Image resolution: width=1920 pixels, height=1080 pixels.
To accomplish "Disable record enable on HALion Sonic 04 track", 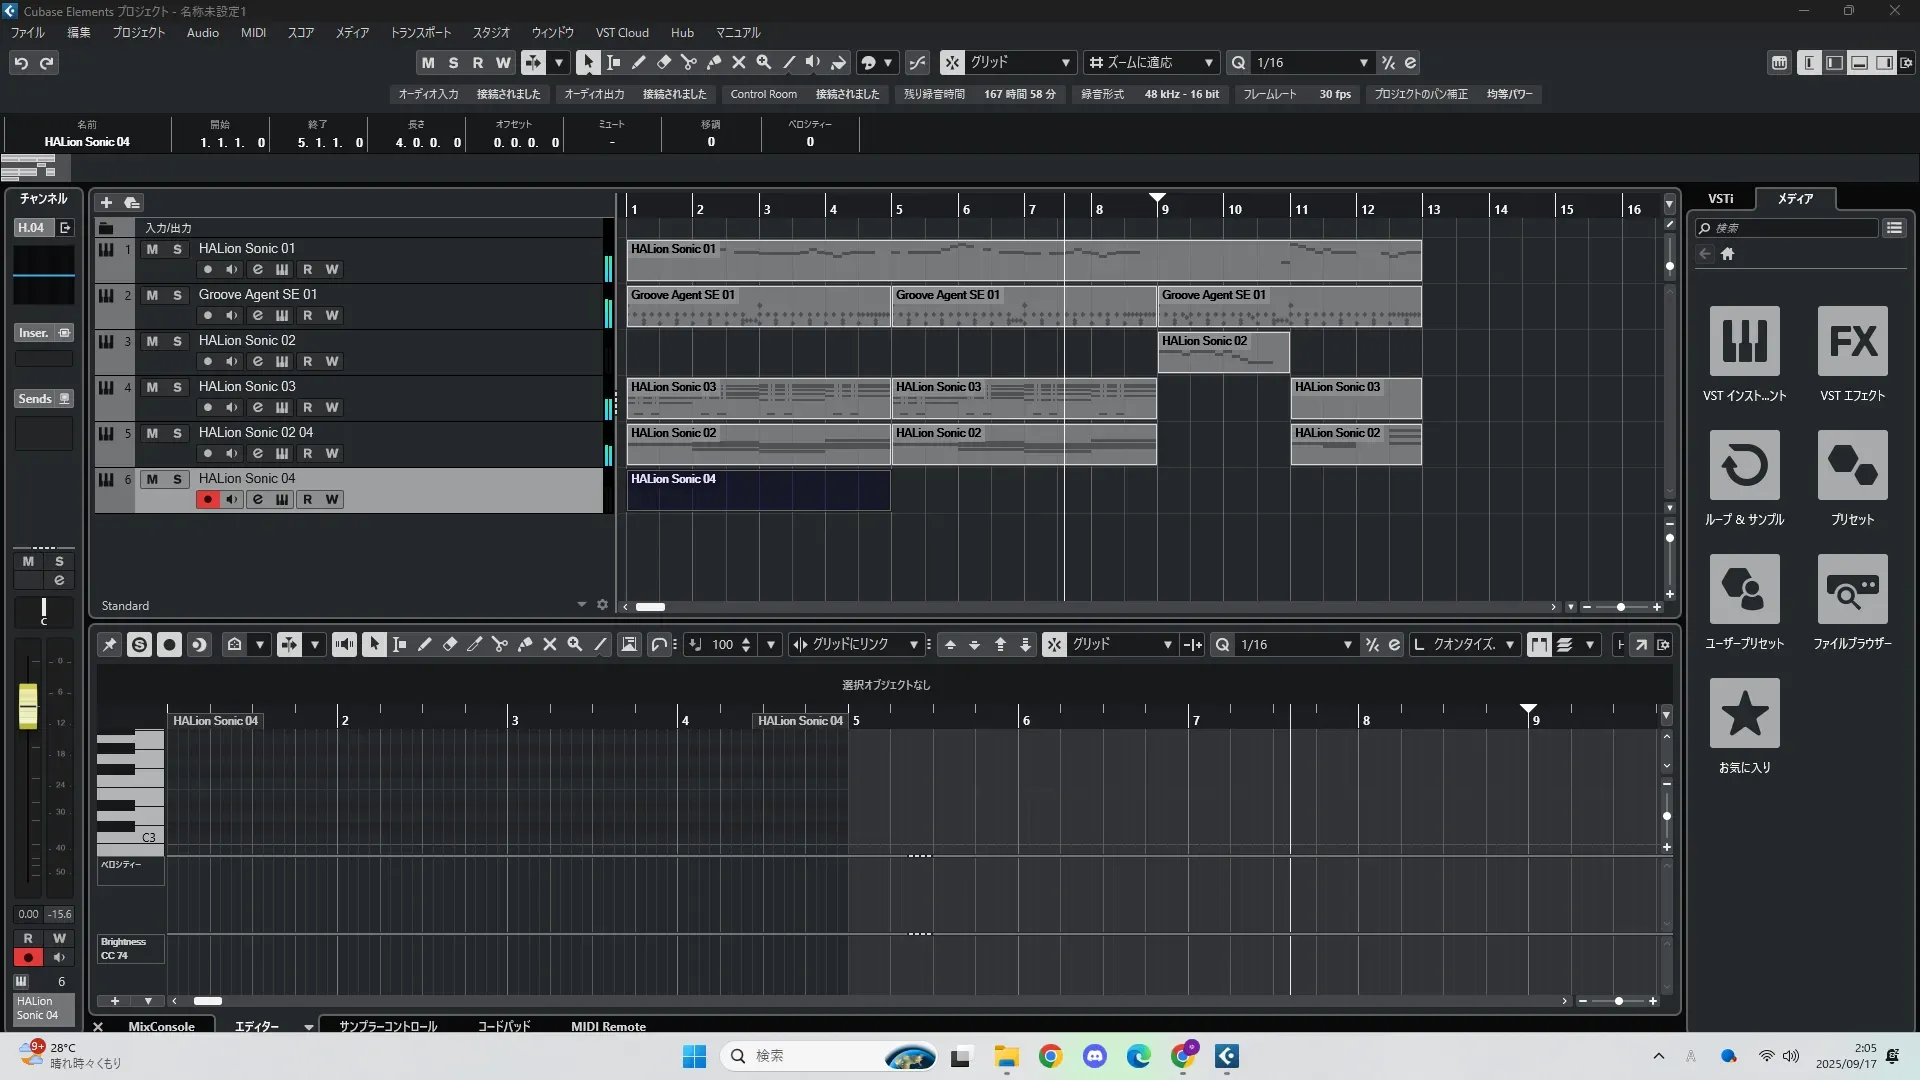I will click(x=207, y=500).
